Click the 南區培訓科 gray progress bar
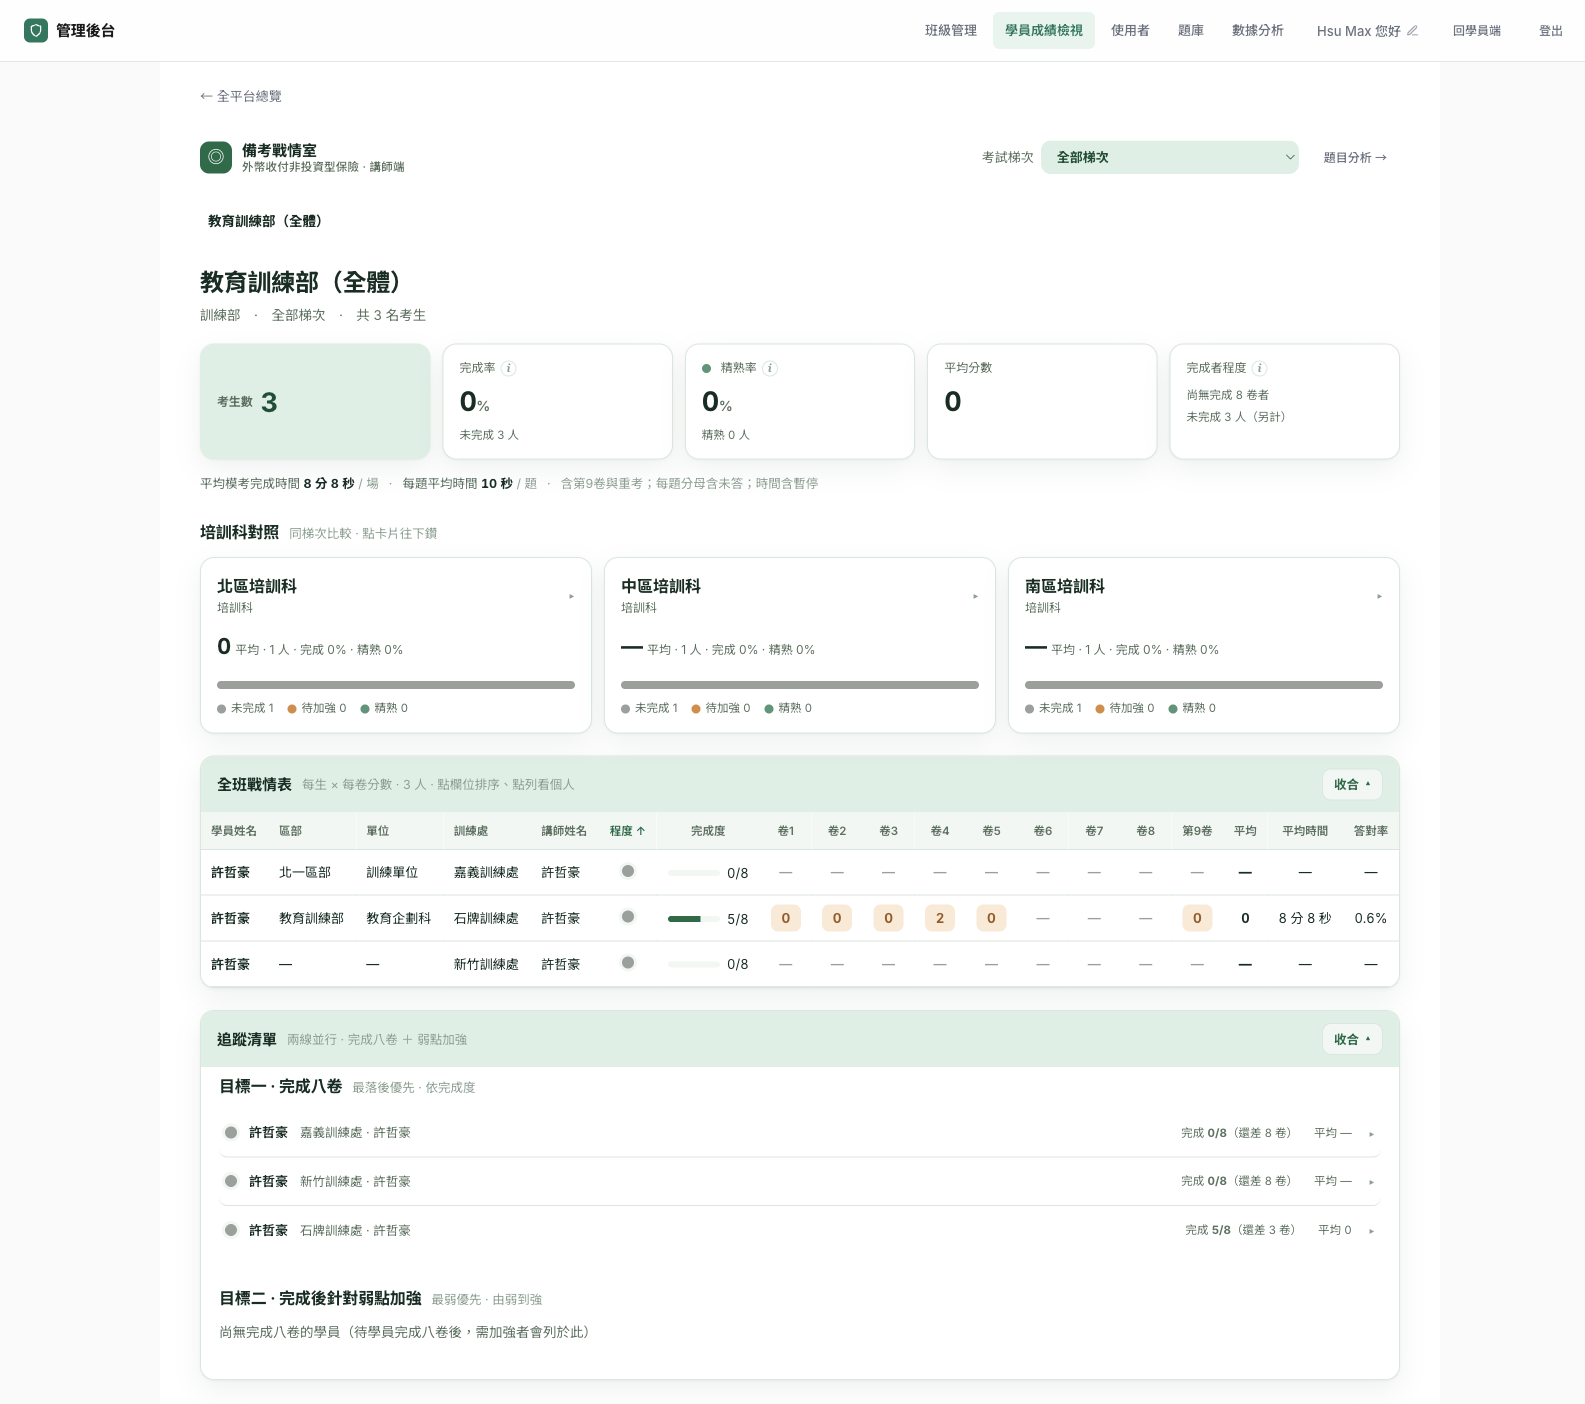Viewport: 1585px width, 1404px height. pos(1204,685)
